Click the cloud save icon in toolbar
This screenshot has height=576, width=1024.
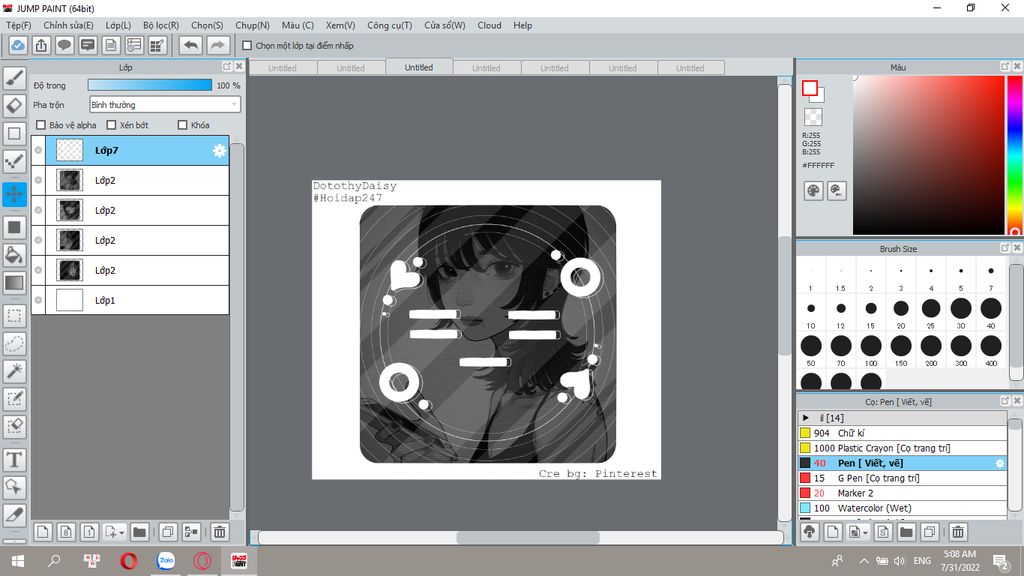[18, 46]
